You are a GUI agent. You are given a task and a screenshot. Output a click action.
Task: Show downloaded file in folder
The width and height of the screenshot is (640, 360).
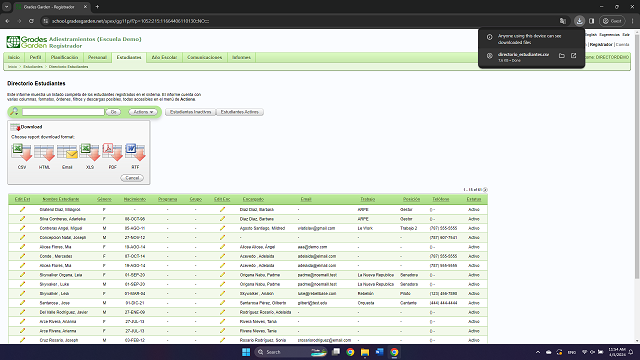562,56
